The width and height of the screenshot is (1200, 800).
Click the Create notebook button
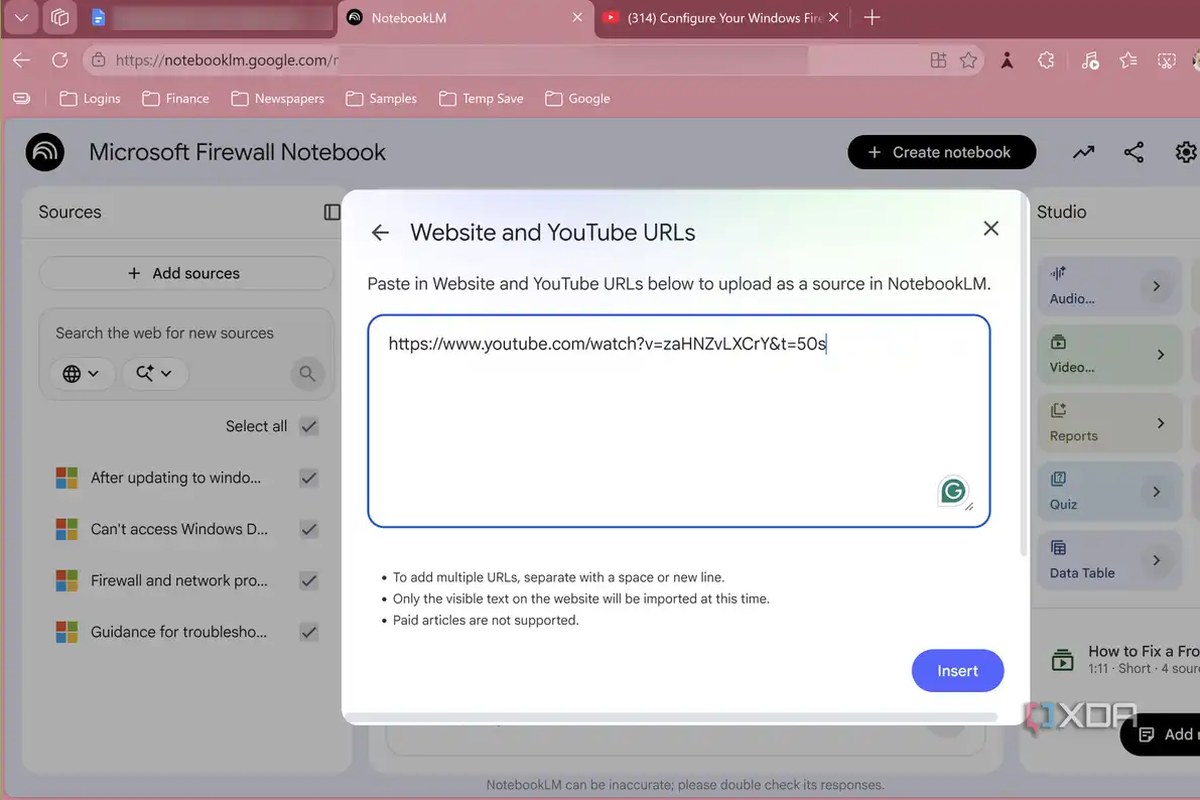pos(941,152)
